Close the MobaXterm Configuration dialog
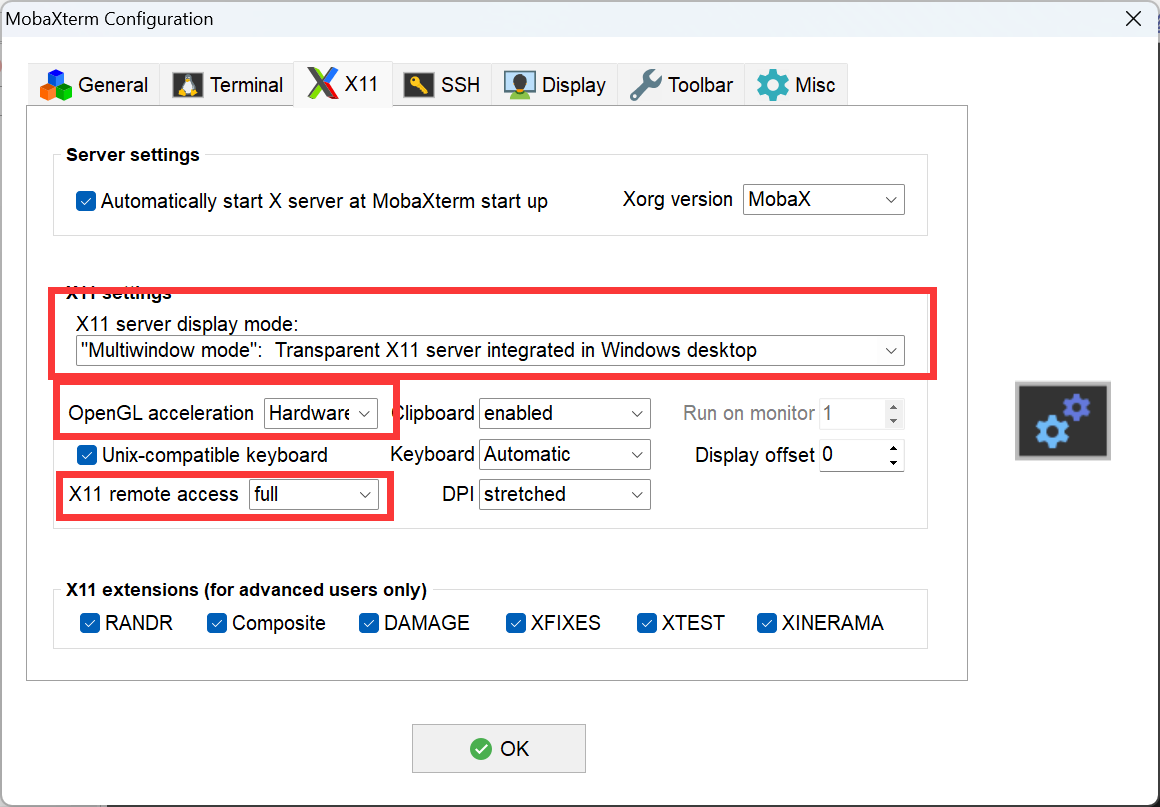Image resolution: width=1160 pixels, height=807 pixels. (1133, 18)
